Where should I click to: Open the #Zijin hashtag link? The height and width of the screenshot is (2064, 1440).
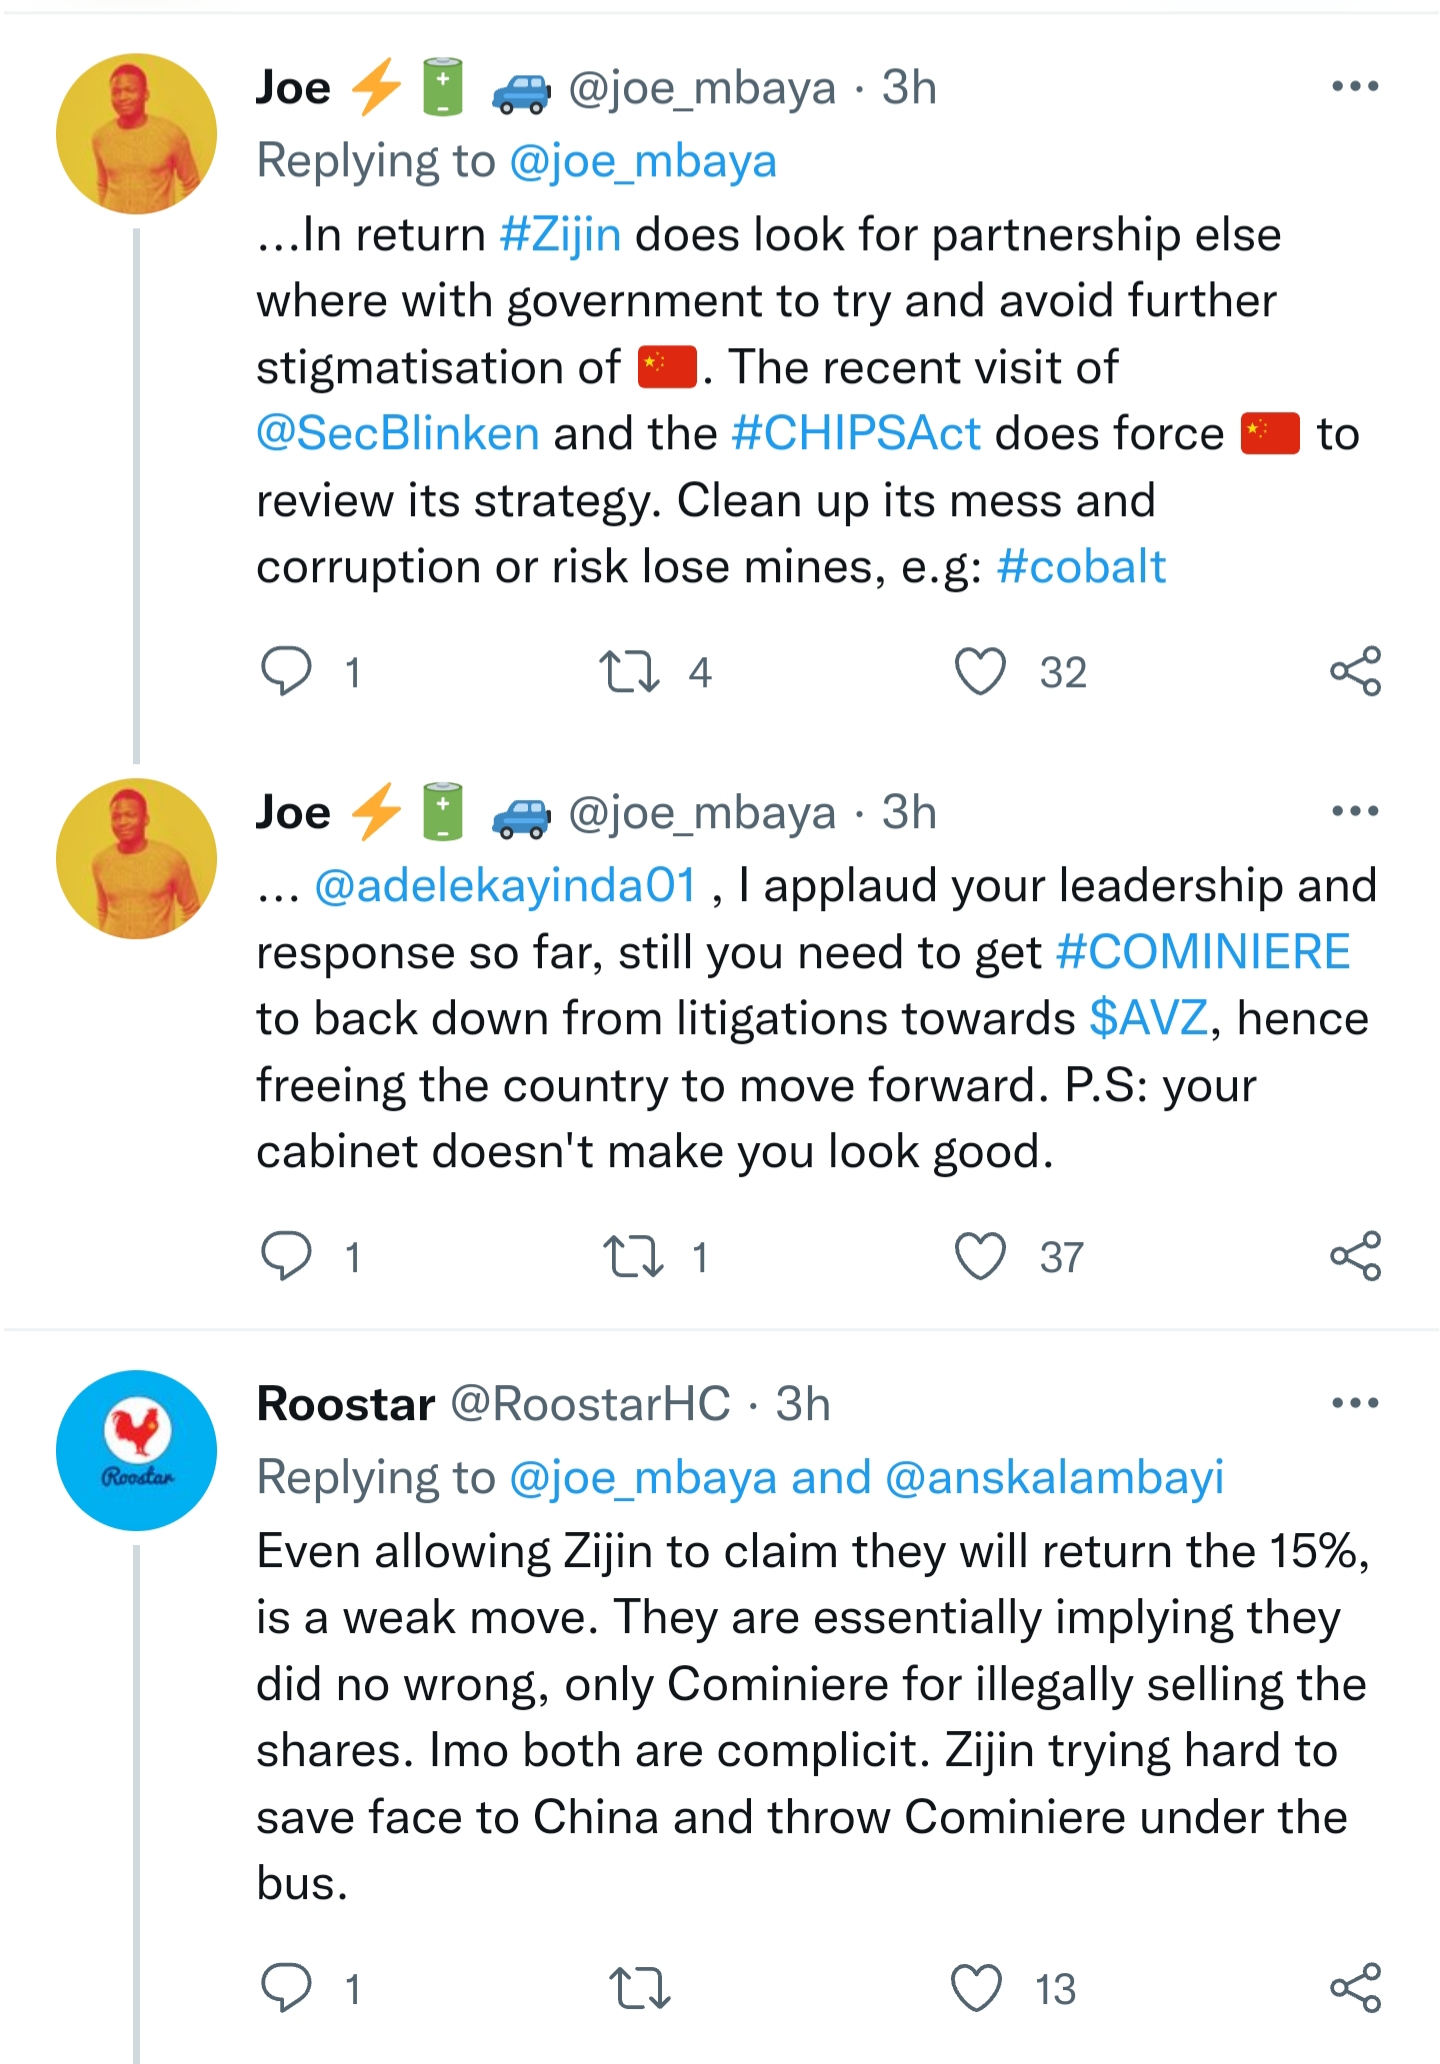click(x=560, y=235)
